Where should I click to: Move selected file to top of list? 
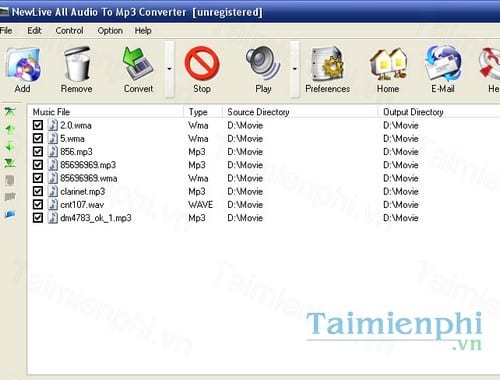pyautogui.click(x=10, y=112)
